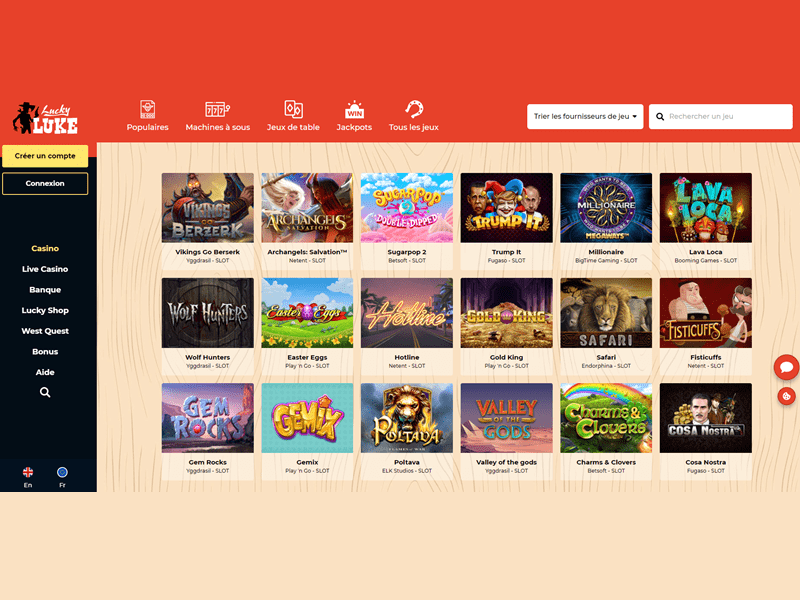800x600 pixels.
Task: Open the Archangels: Salvation game thumbnail
Action: click(307, 208)
